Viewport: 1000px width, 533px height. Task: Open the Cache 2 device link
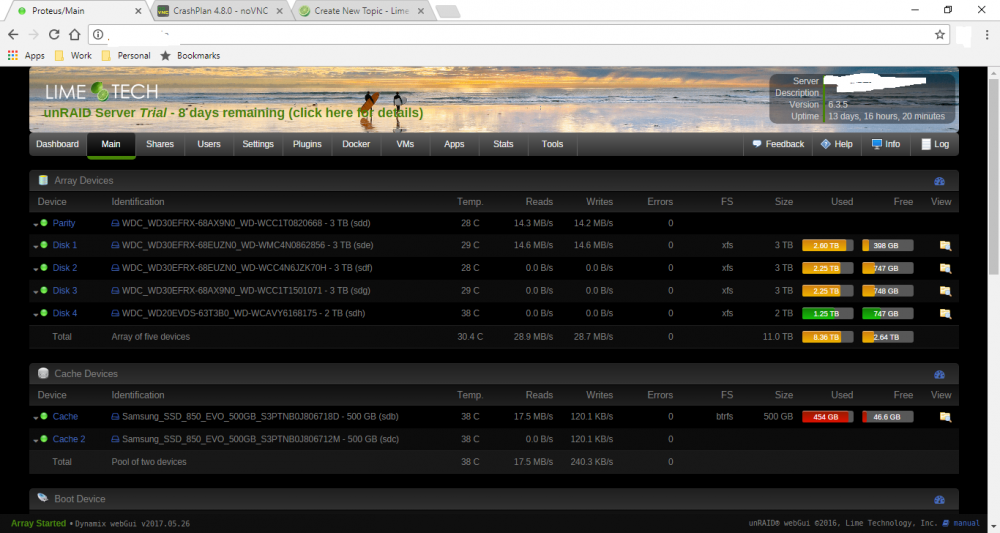69,439
